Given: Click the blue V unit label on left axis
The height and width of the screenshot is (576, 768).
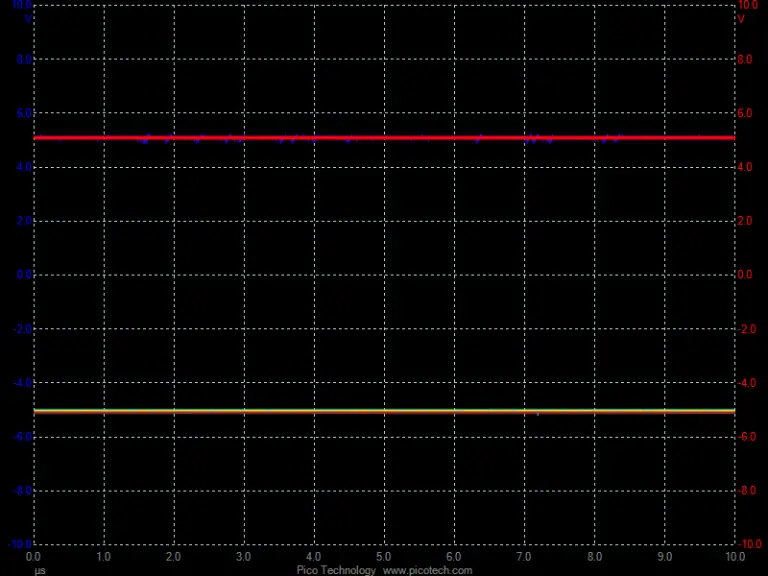Looking at the screenshot, I should (x=28, y=19).
